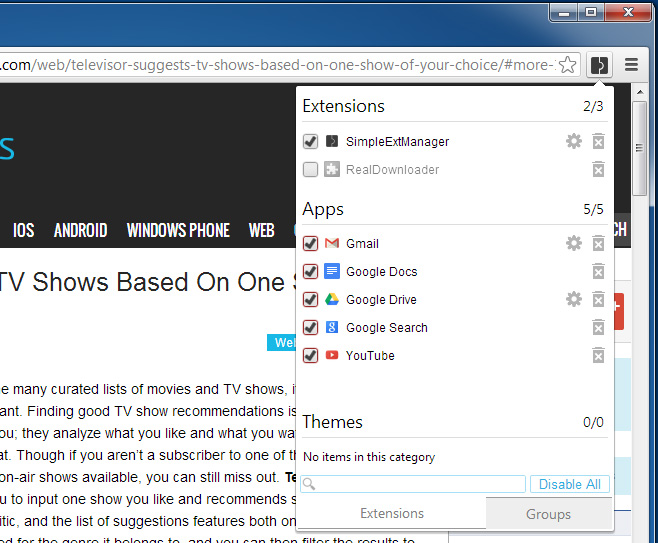Click the 2/3 extensions count
This screenshot has width=658, height=543.
pyautogui.click(x=593, y=106)
